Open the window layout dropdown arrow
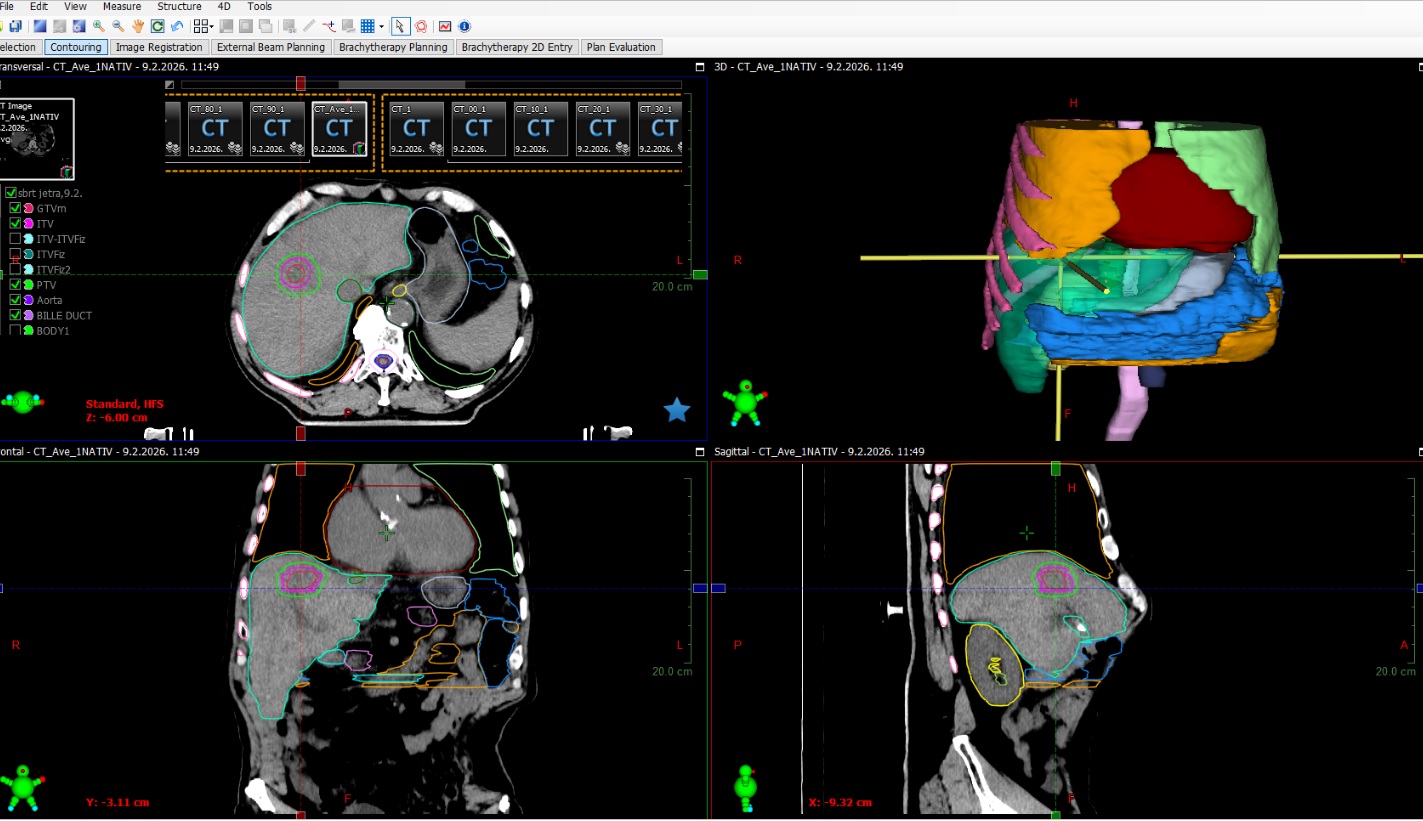Viewport: 1423px width, 821px height. pyautogui.click(x=211, y=26)
